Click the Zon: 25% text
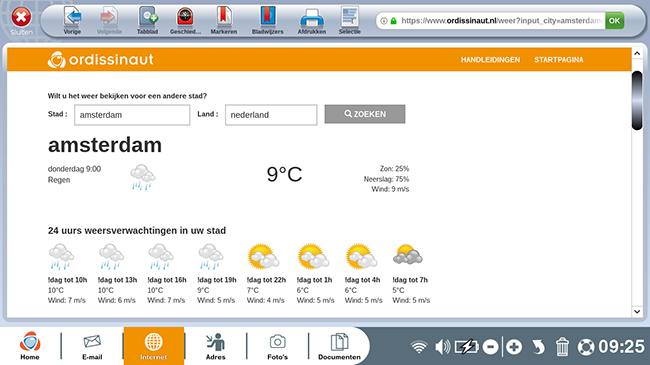 point(394,168)
